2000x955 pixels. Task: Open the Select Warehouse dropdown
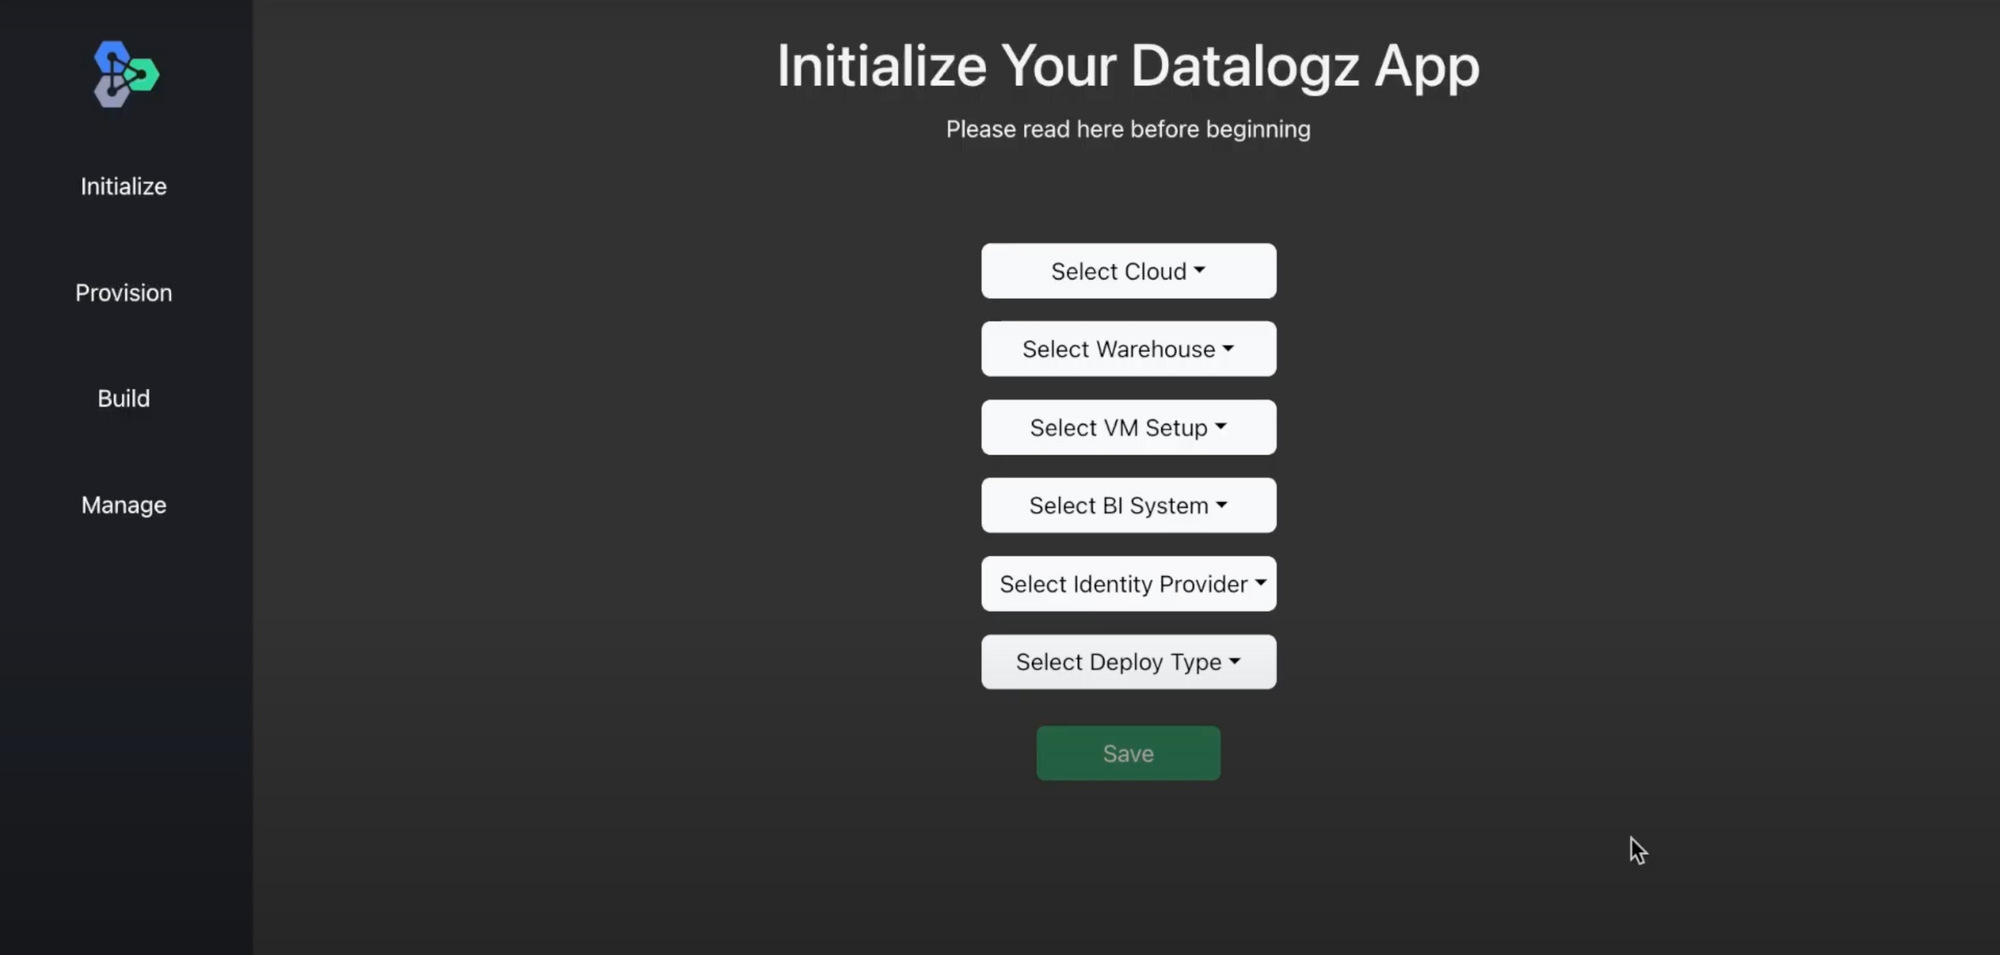pos(1128,348)
